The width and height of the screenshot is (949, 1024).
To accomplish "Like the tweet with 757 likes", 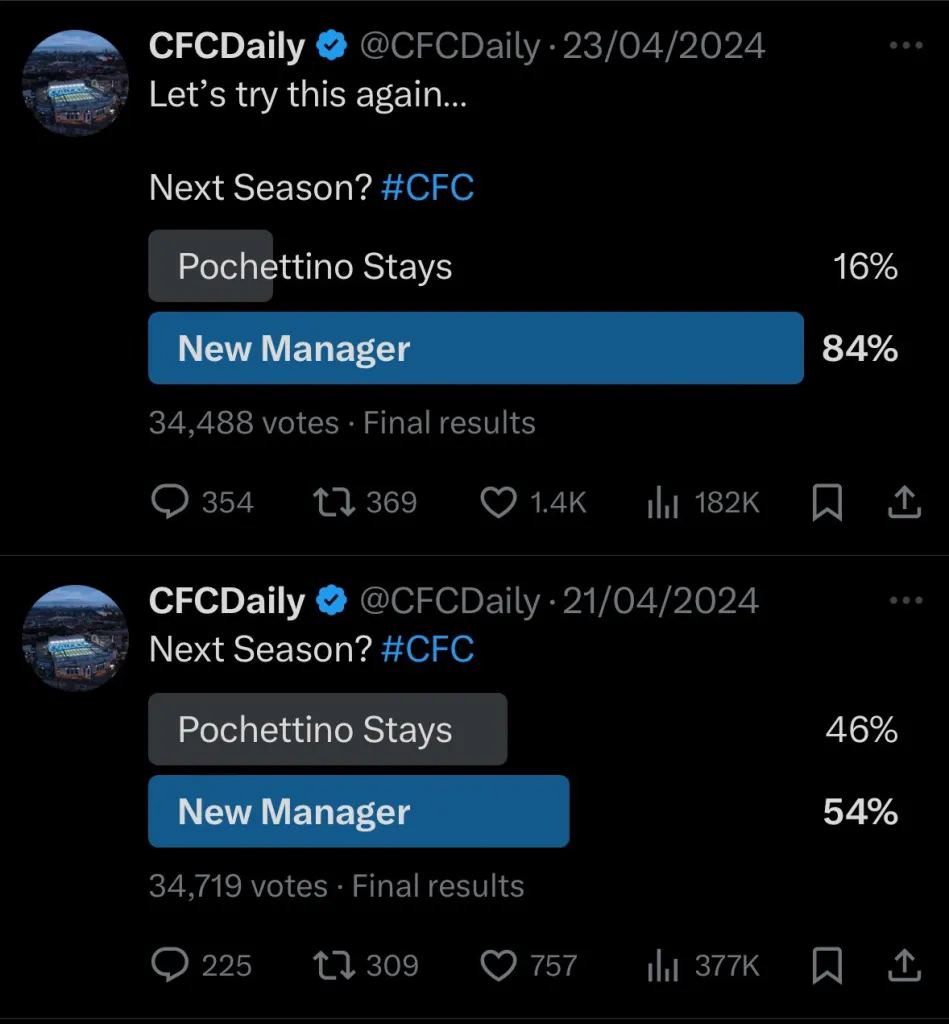I will (x=498, y=965).
